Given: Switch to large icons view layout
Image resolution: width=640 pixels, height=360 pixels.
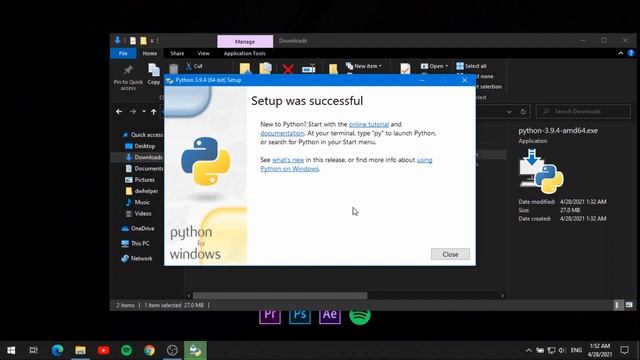Looking at the screenshot, I should point(629,305).
